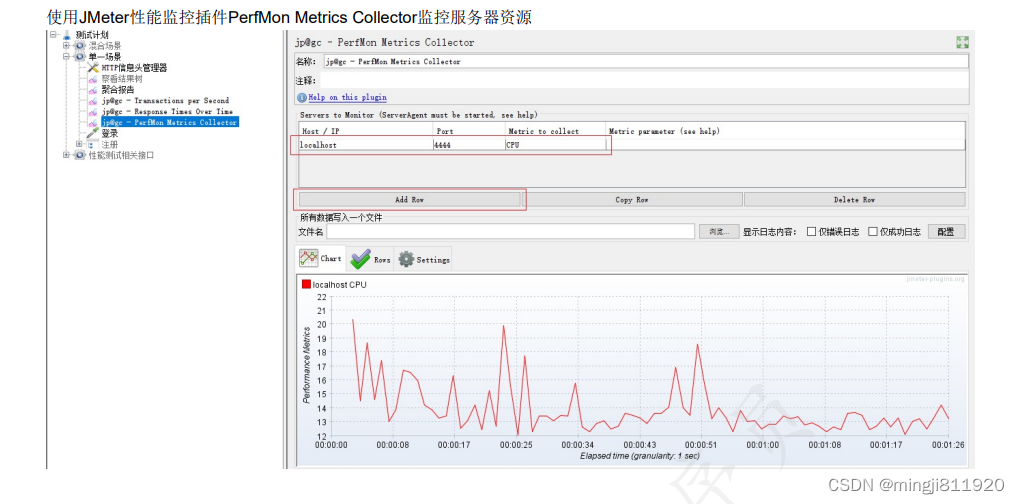
Task: Open the Help on this plugin link
Action: pos(347,98)
